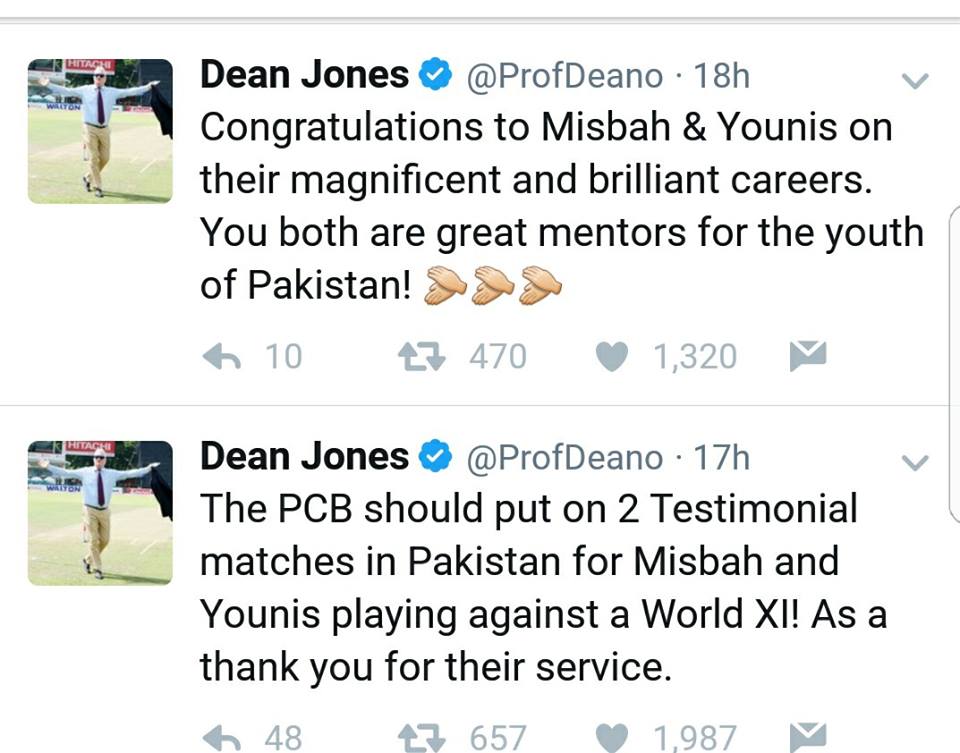
Task: Like the congratulations tweet
Action: point(611,356)
